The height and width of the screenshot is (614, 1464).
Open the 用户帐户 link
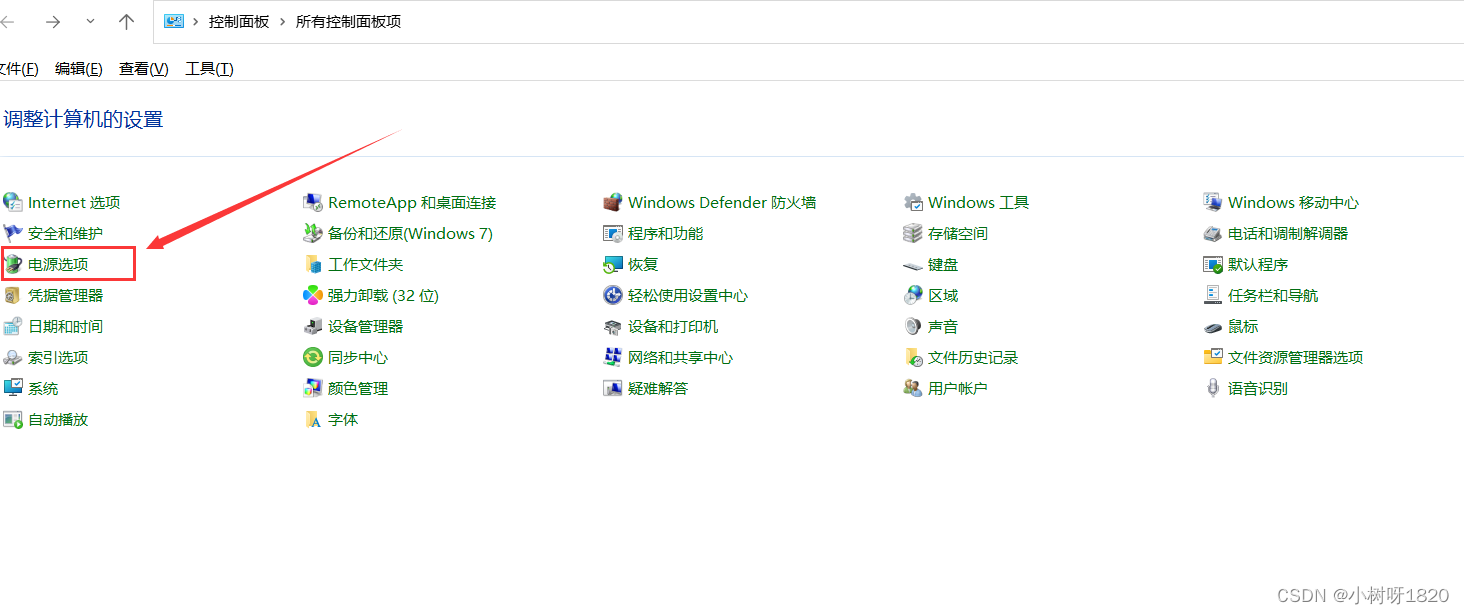click(x=958, y=388)
